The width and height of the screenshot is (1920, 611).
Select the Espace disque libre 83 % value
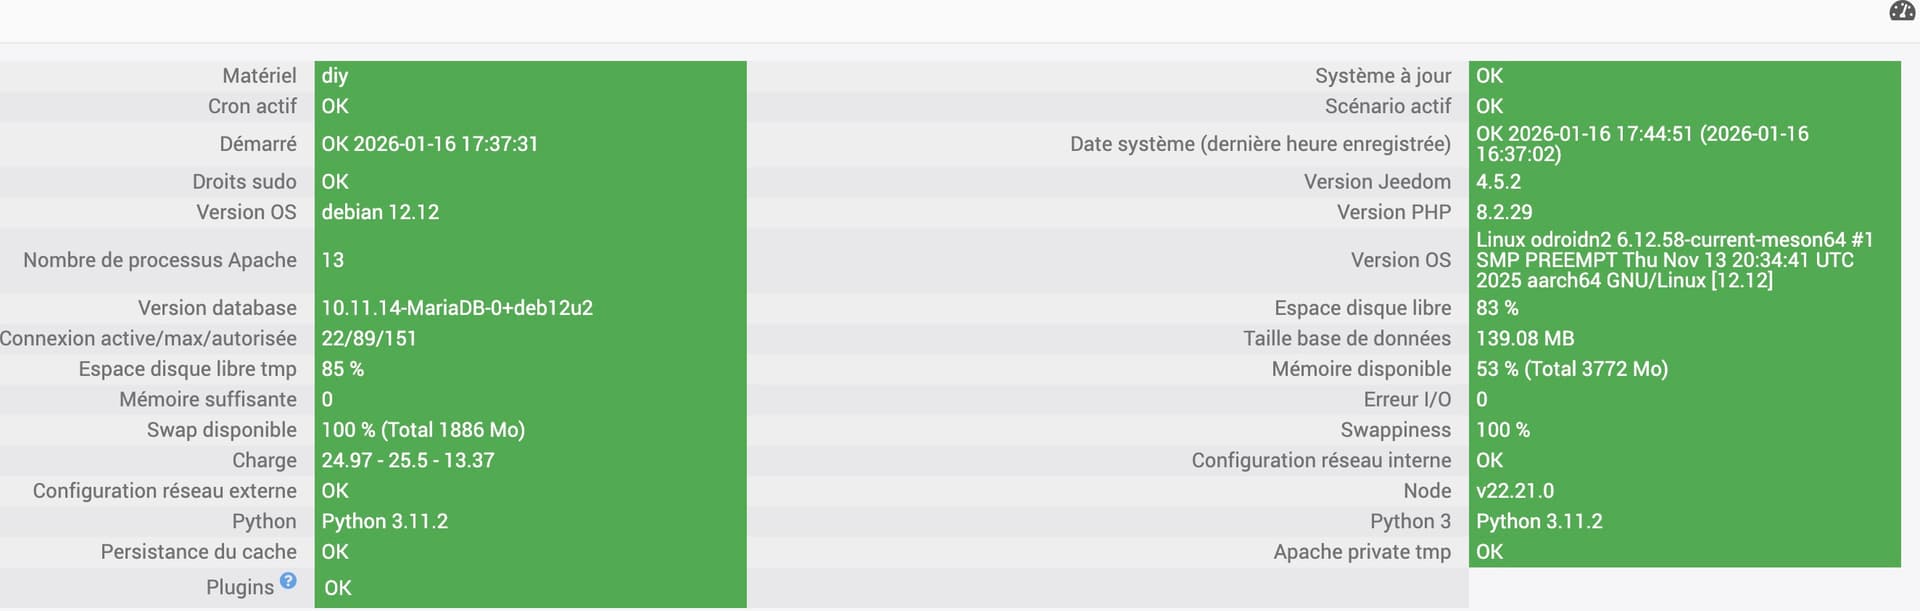tap(1497, 308)
